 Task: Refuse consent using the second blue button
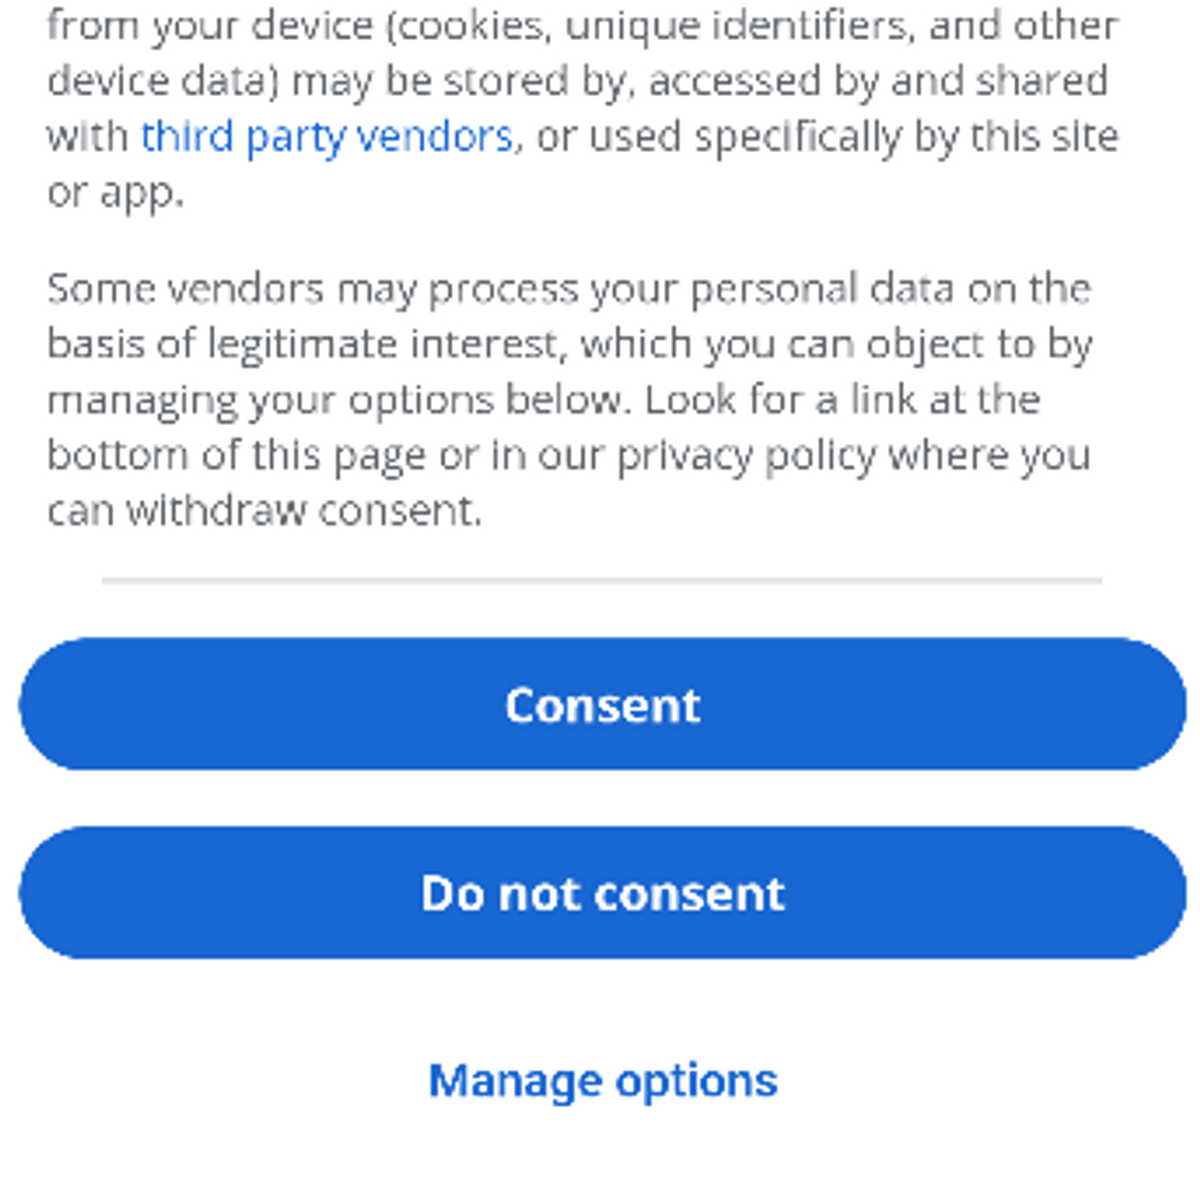(x=602, y=892)
